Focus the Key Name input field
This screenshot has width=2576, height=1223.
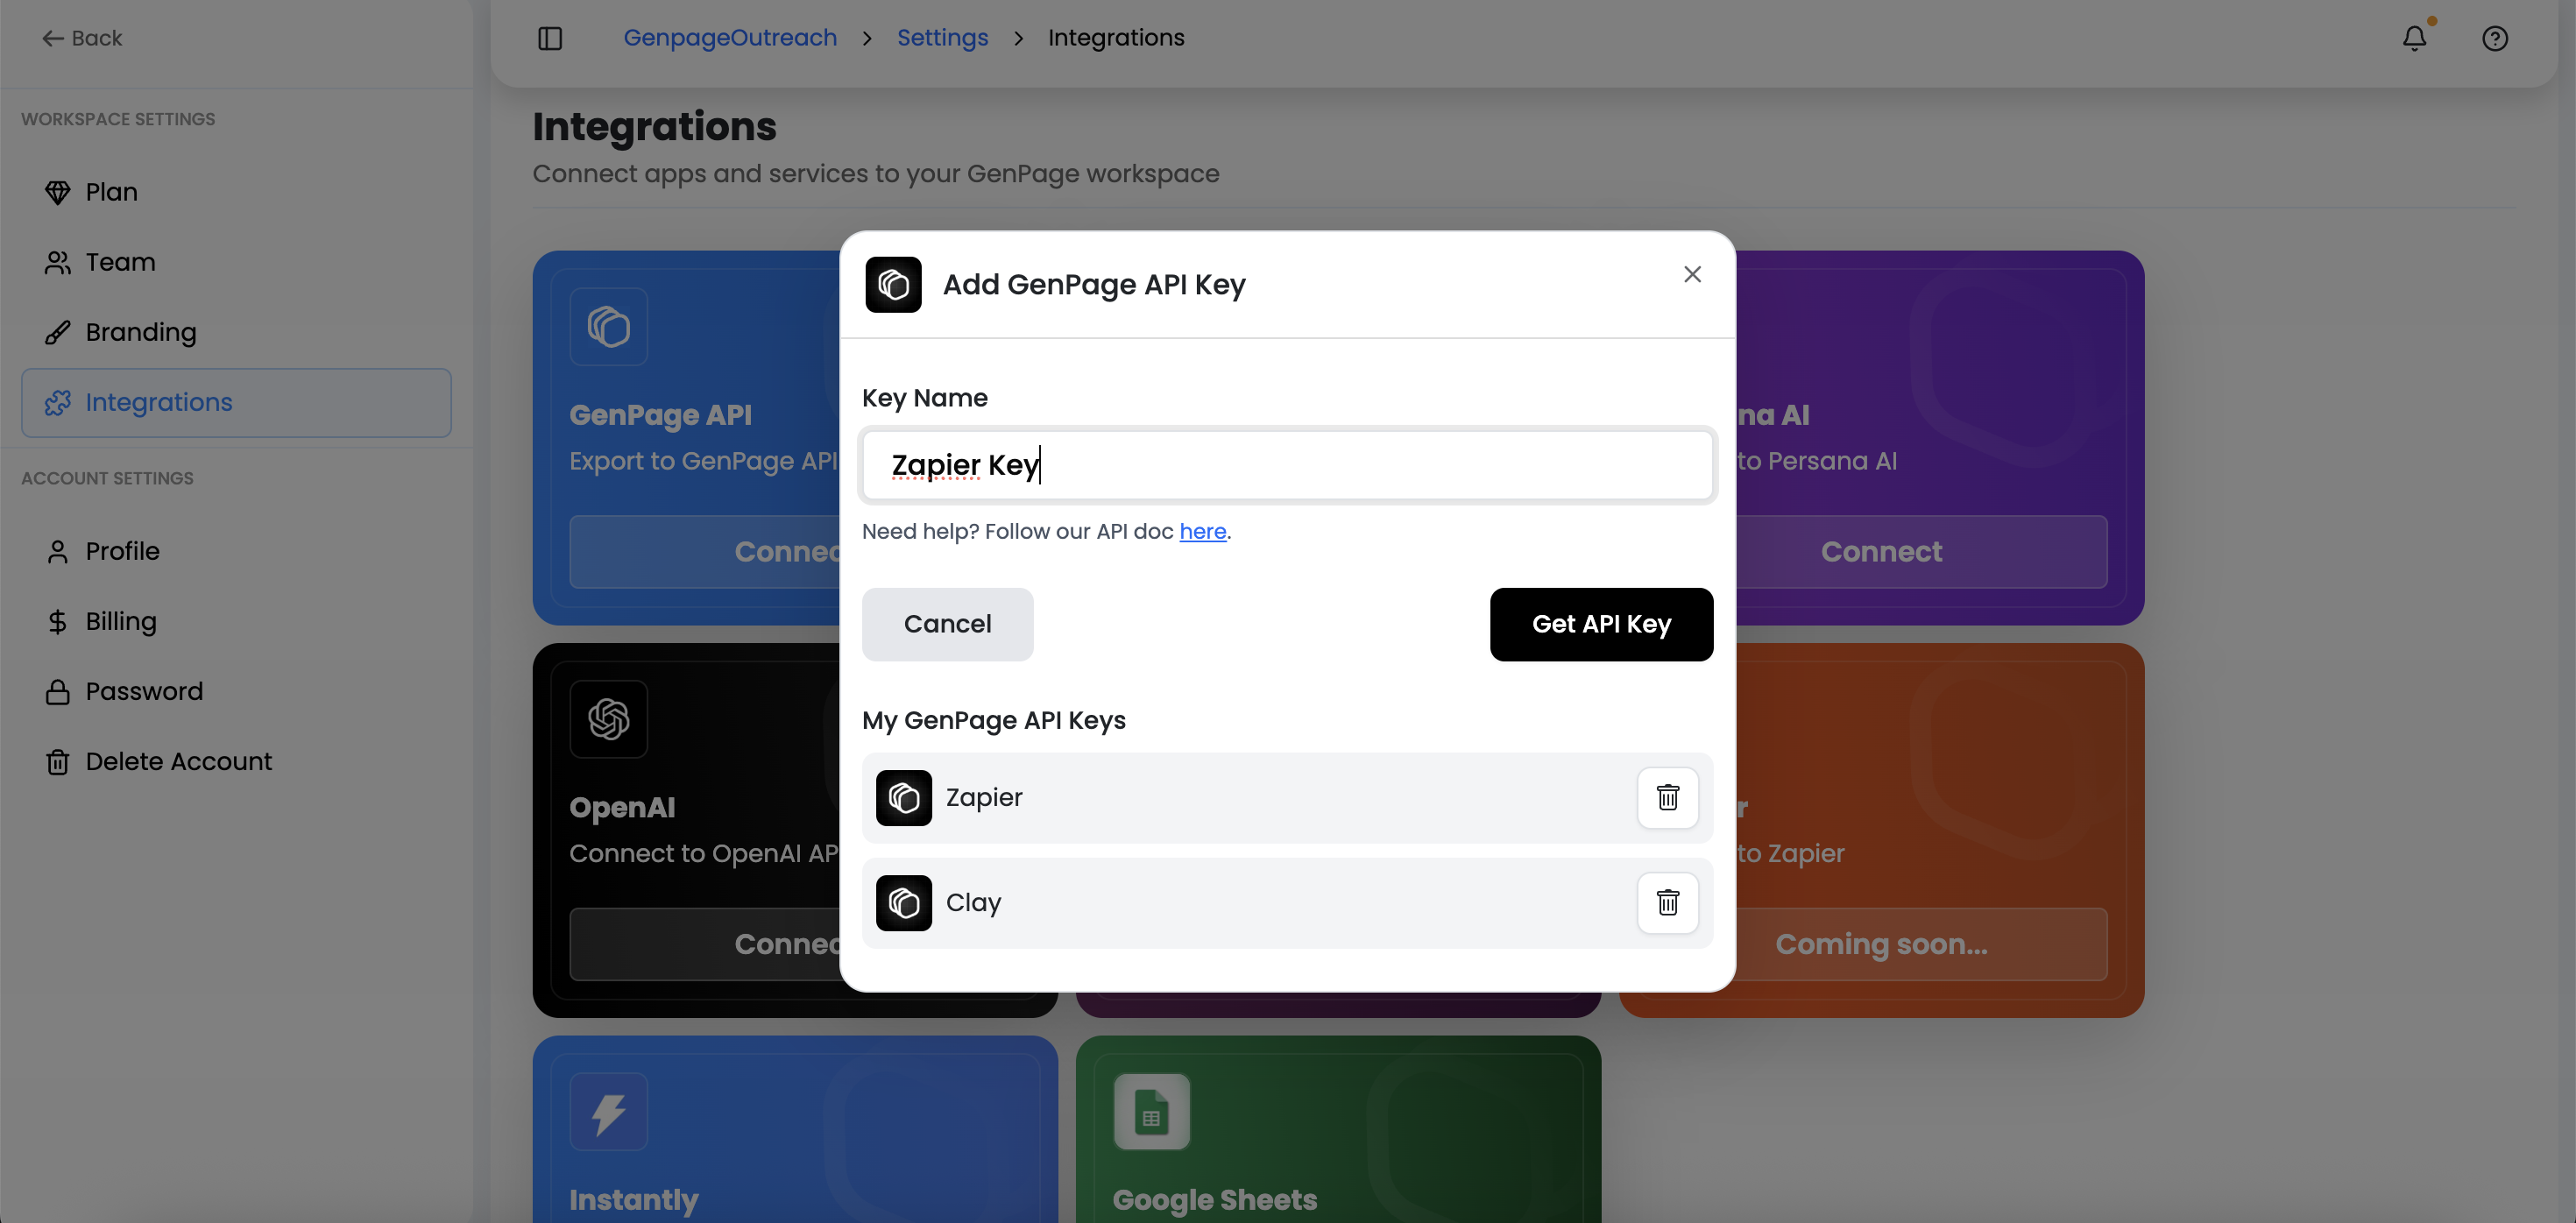coord(1287,465)
